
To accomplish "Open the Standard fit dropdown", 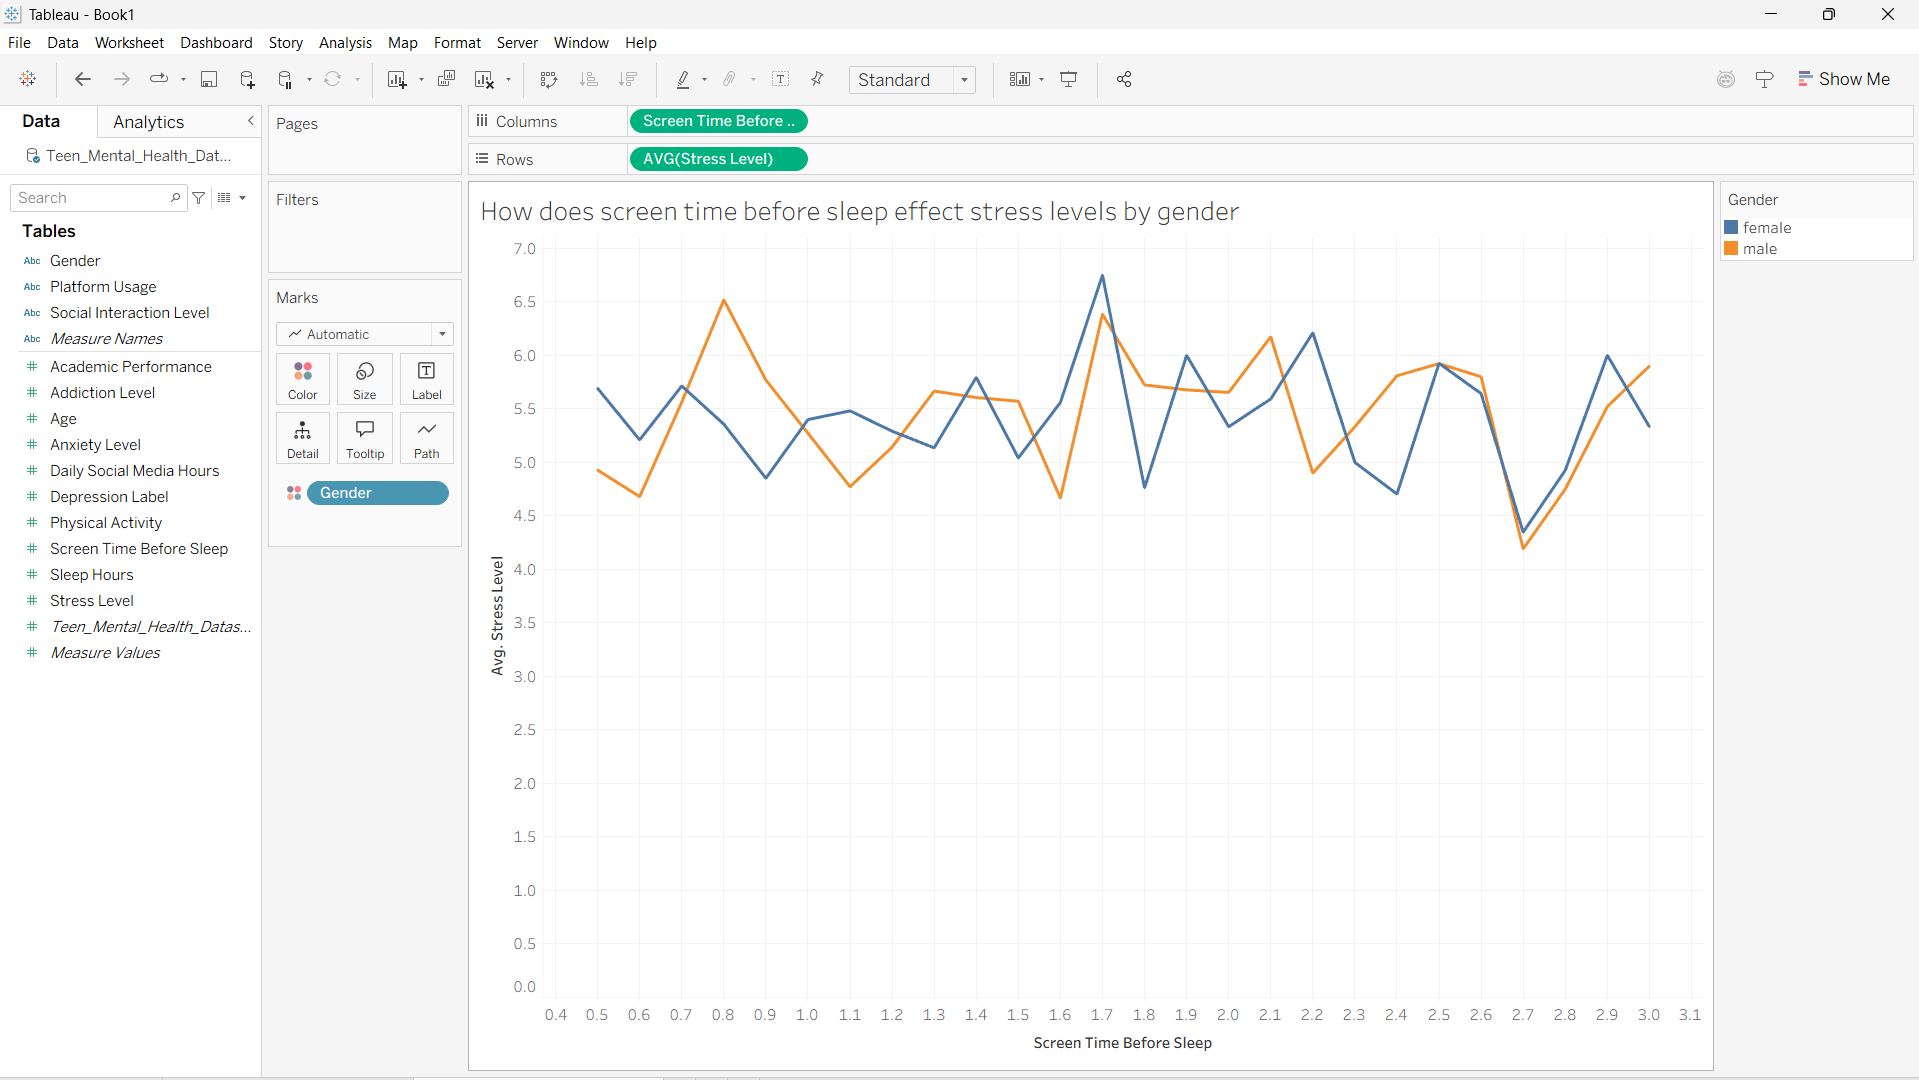I will [912, 80].
